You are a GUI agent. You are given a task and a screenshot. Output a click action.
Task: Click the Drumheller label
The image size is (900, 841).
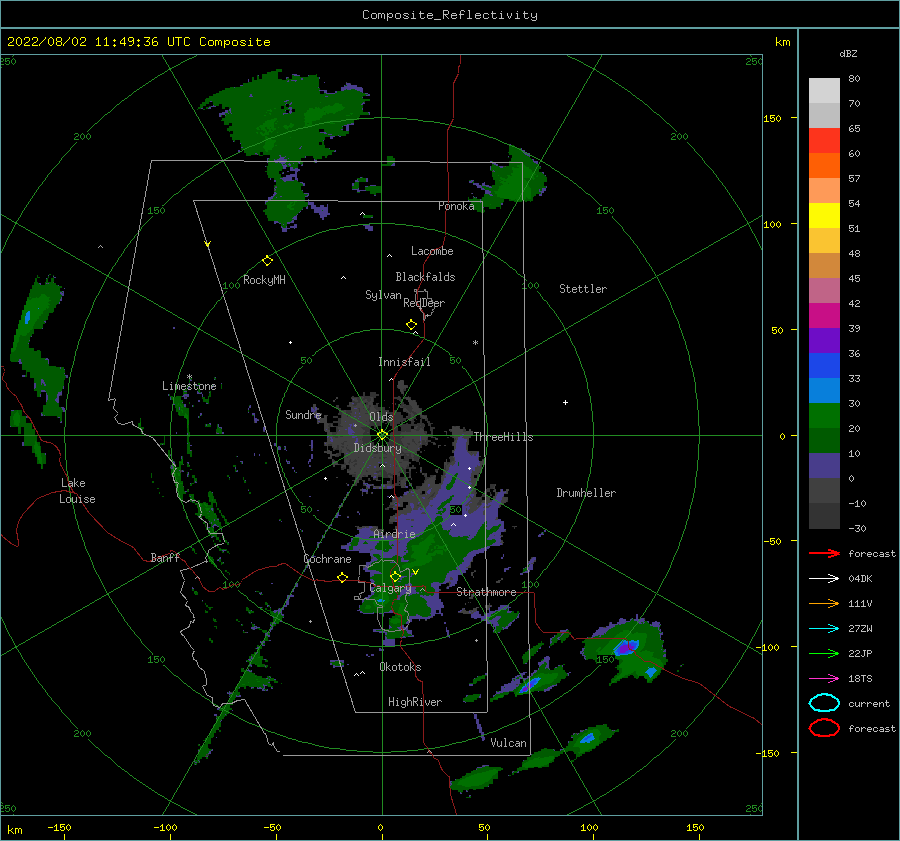[x=586, y=493]
